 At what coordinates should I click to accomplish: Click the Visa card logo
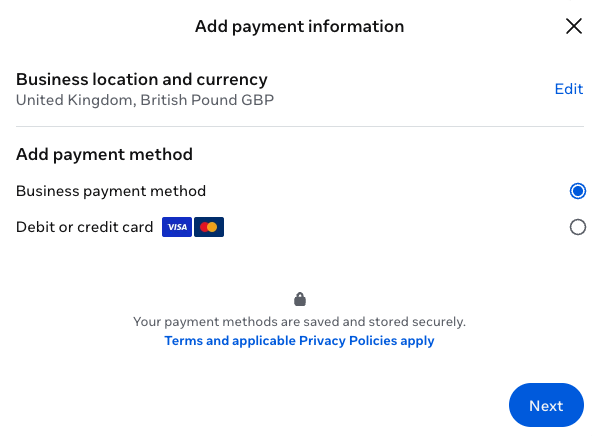pos(177,227)
